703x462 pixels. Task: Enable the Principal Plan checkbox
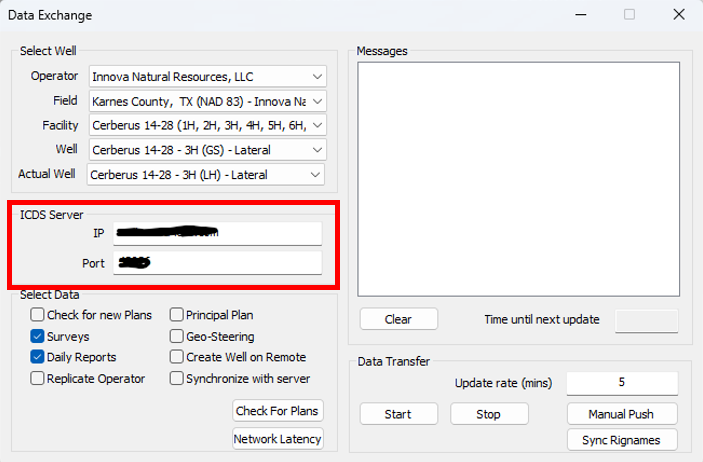[x=177, y=315]
